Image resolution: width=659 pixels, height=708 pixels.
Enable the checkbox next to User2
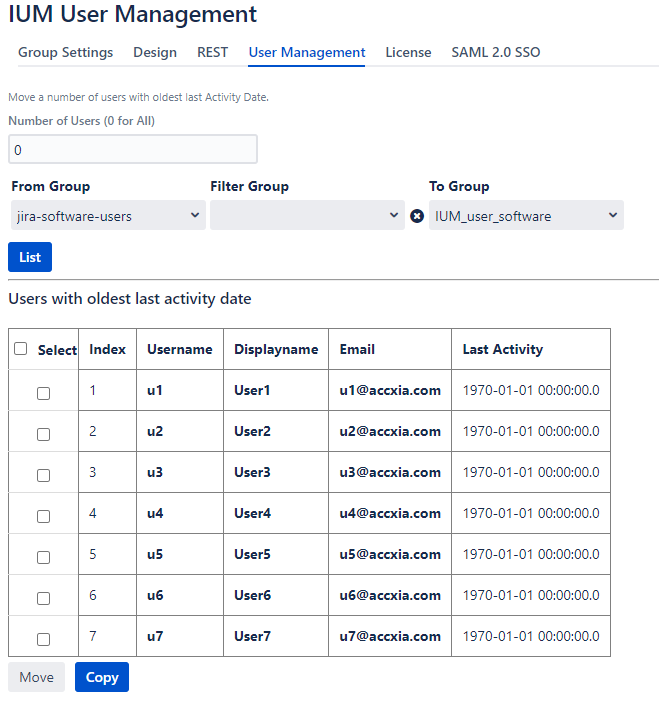43,434
